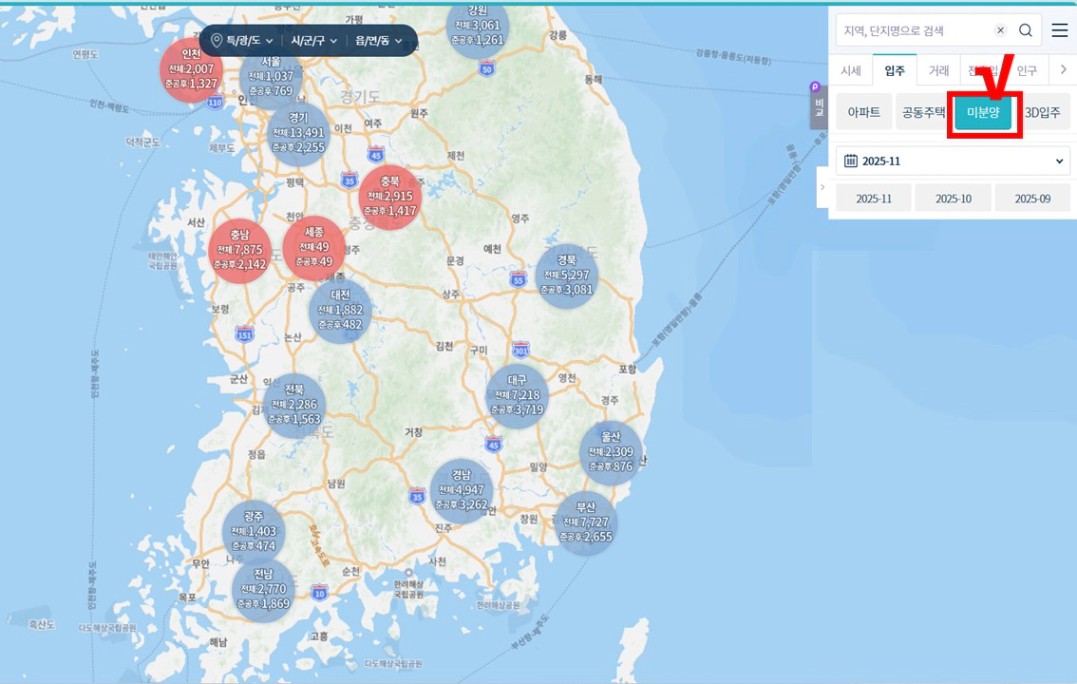Expand the 시/군/구 dropdown

(313, 41)
